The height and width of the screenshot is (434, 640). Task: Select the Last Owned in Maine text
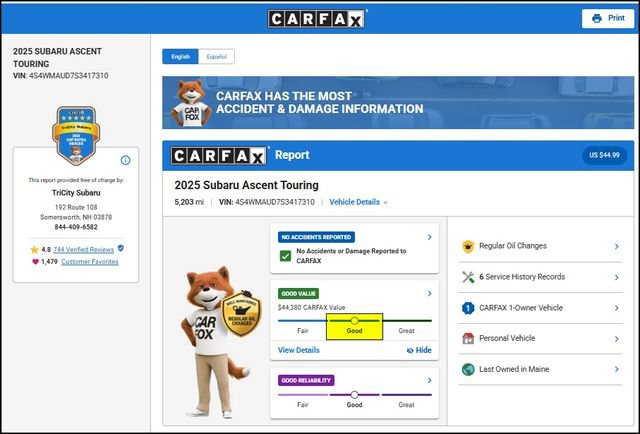coord(514,369)
